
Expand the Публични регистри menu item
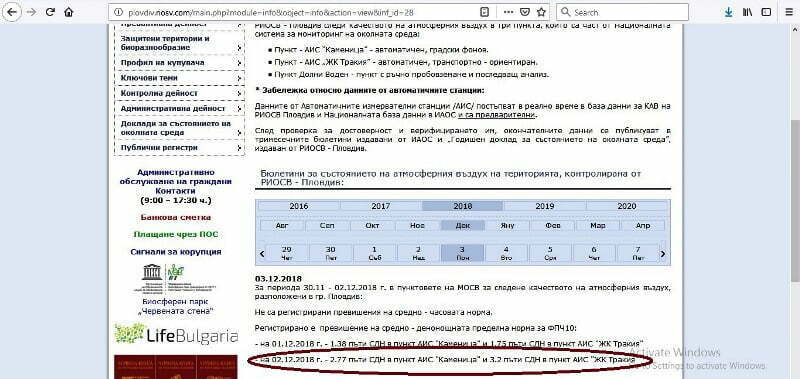coord(182,148)
